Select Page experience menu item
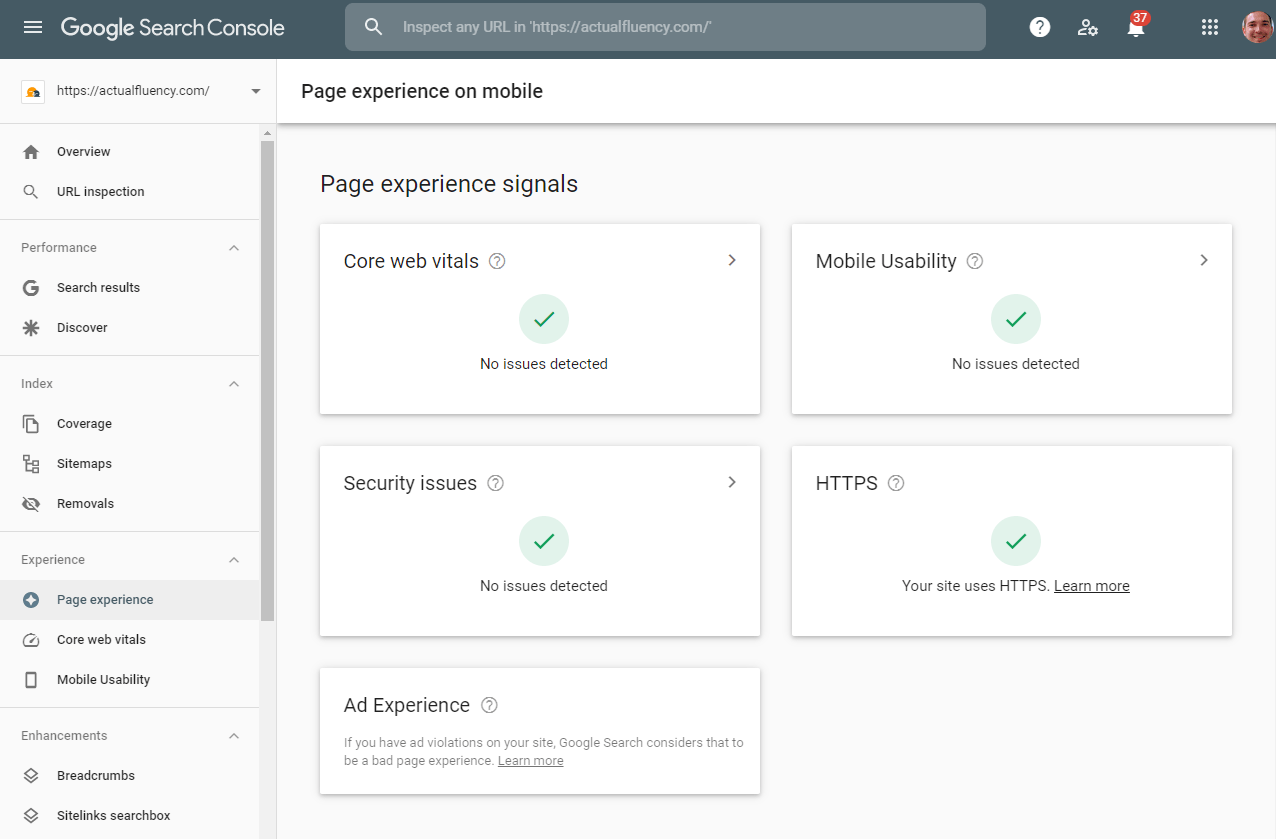The height and width of the screenshot is (839, 1276). point(130,600)
